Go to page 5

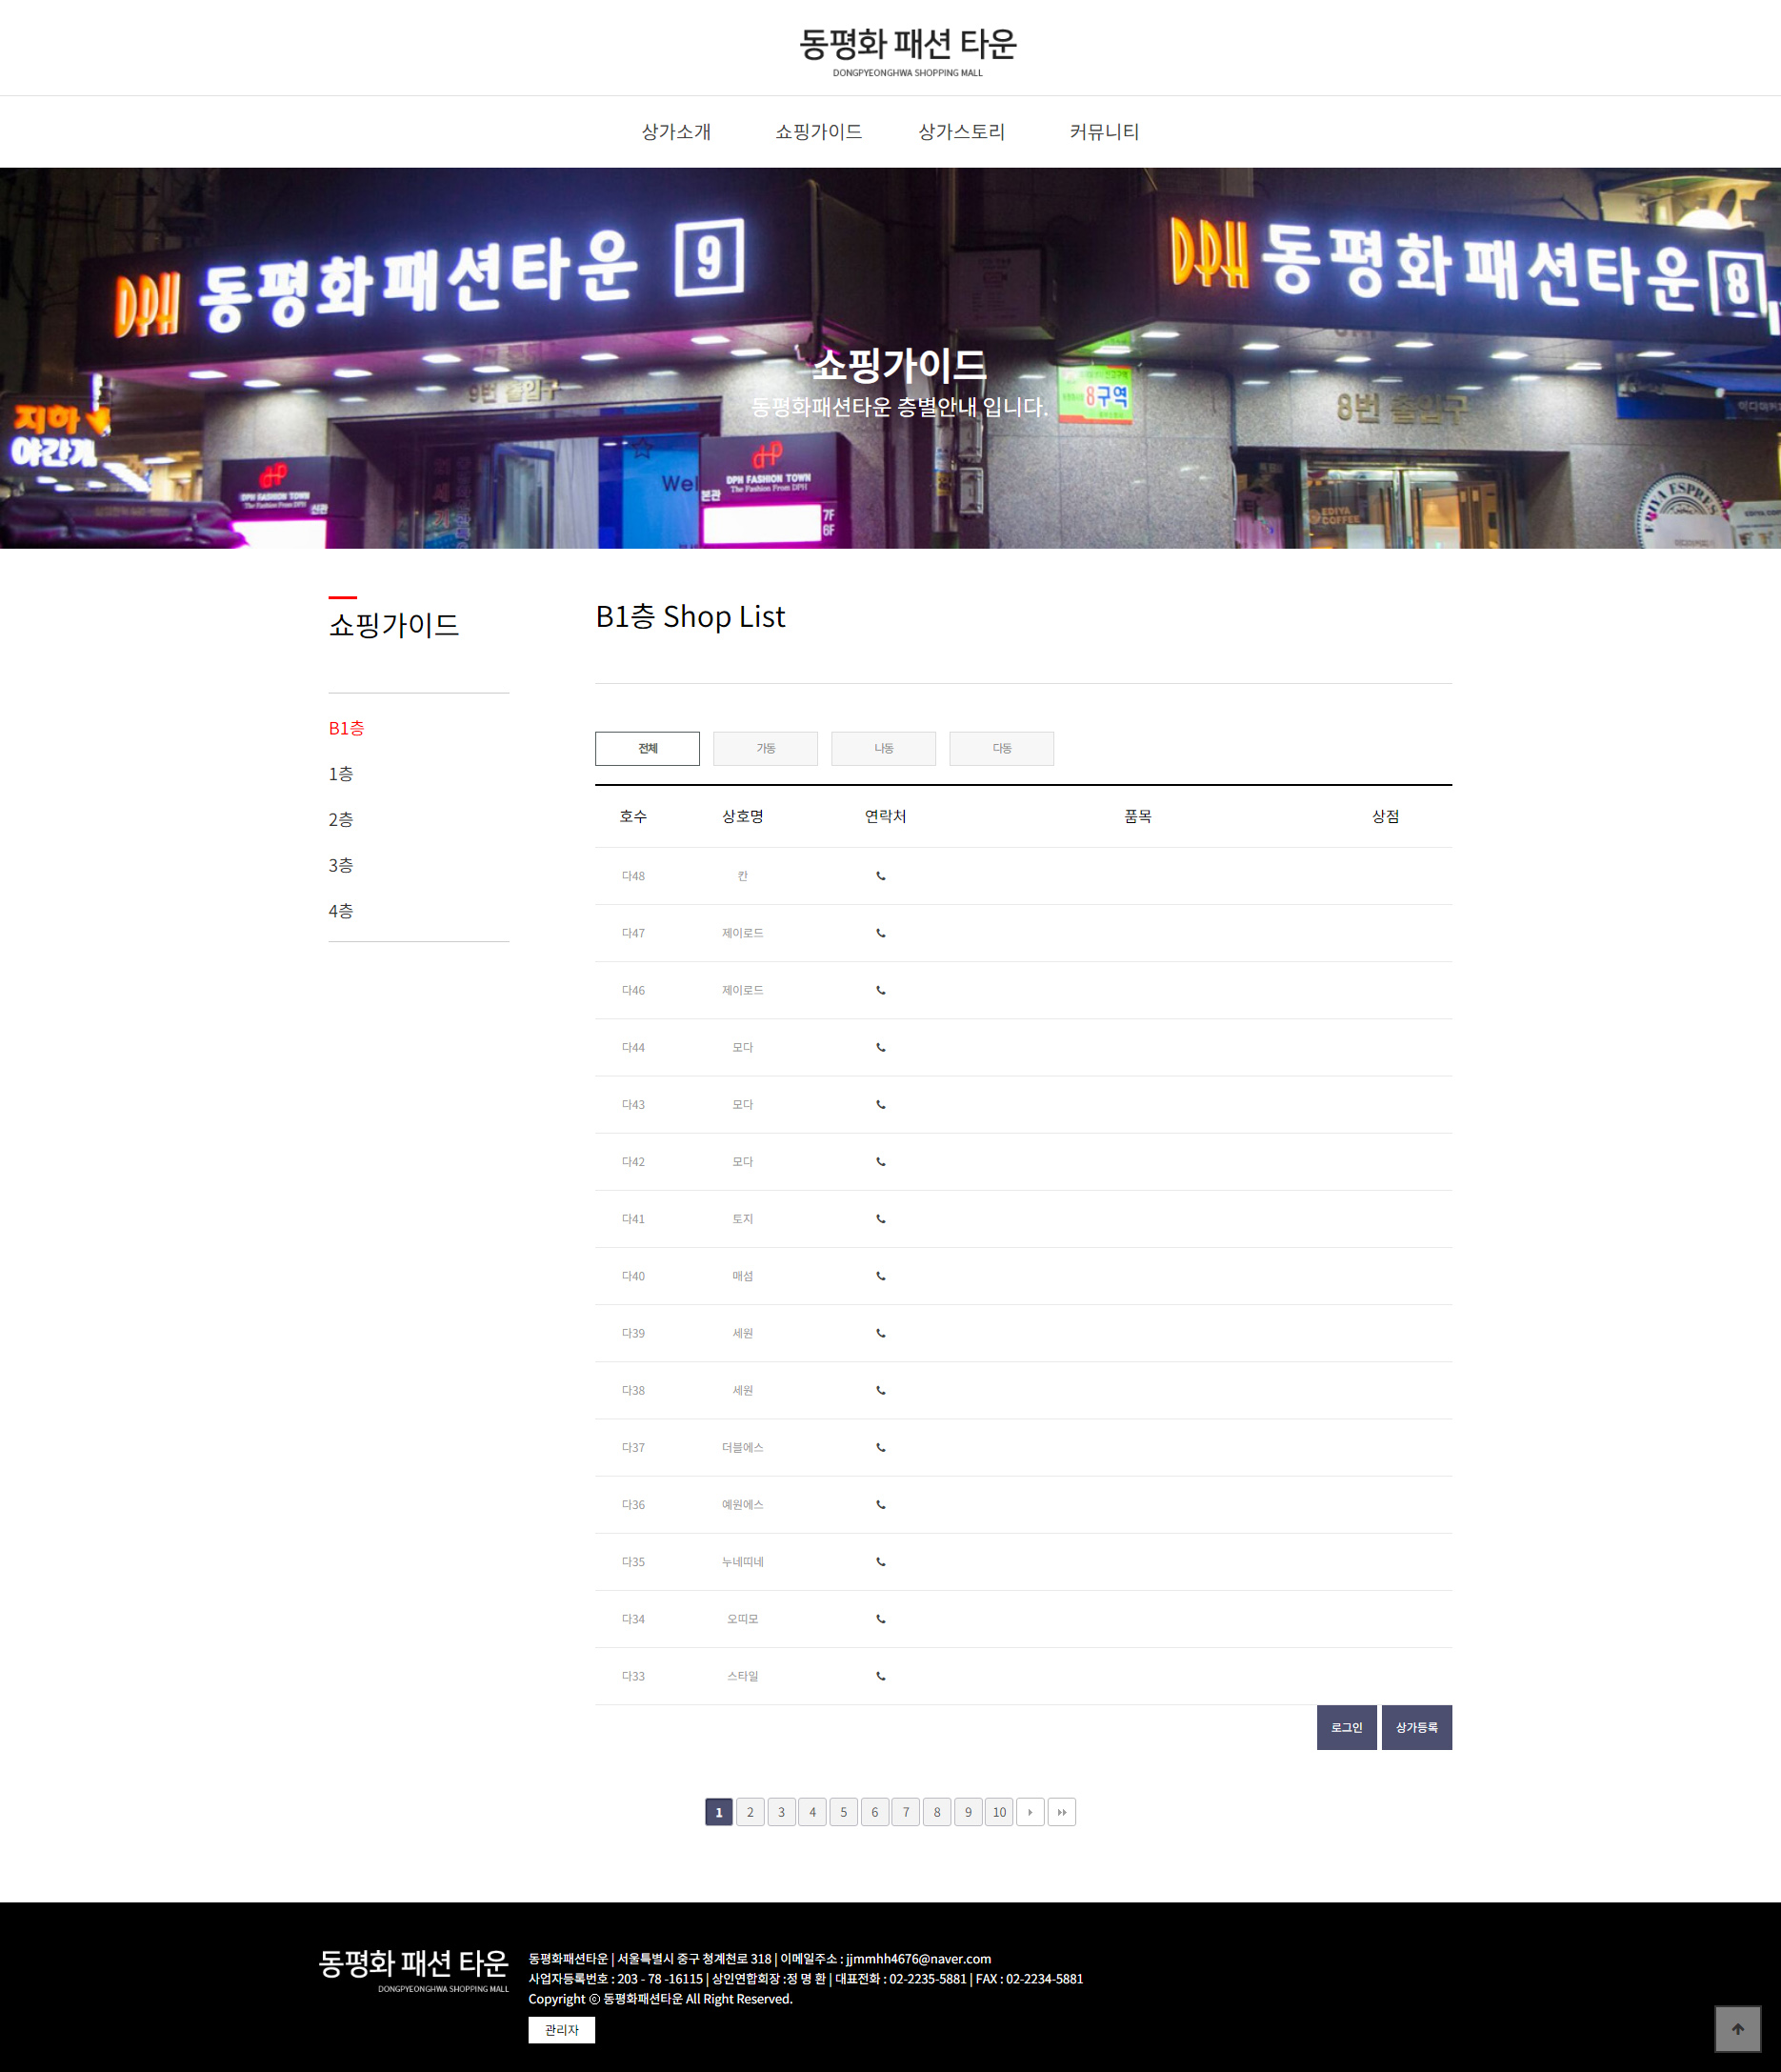[x=843, y=1812]
